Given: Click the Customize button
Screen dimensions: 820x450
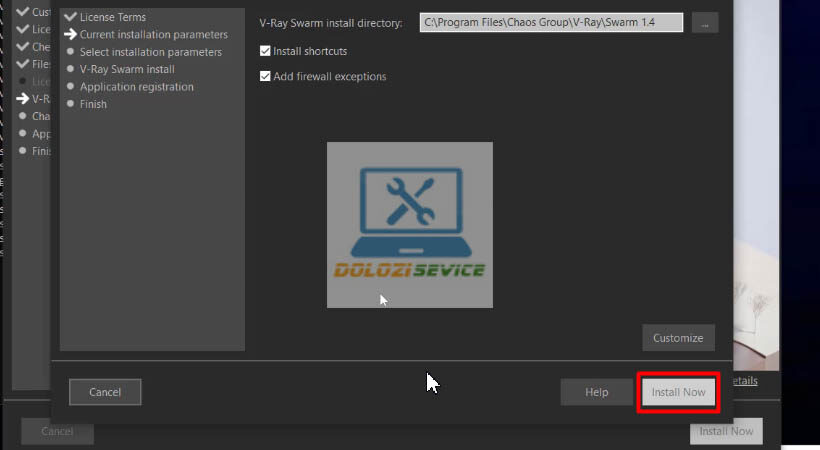Looking at the screenshot, I should (x=678, y=338).
